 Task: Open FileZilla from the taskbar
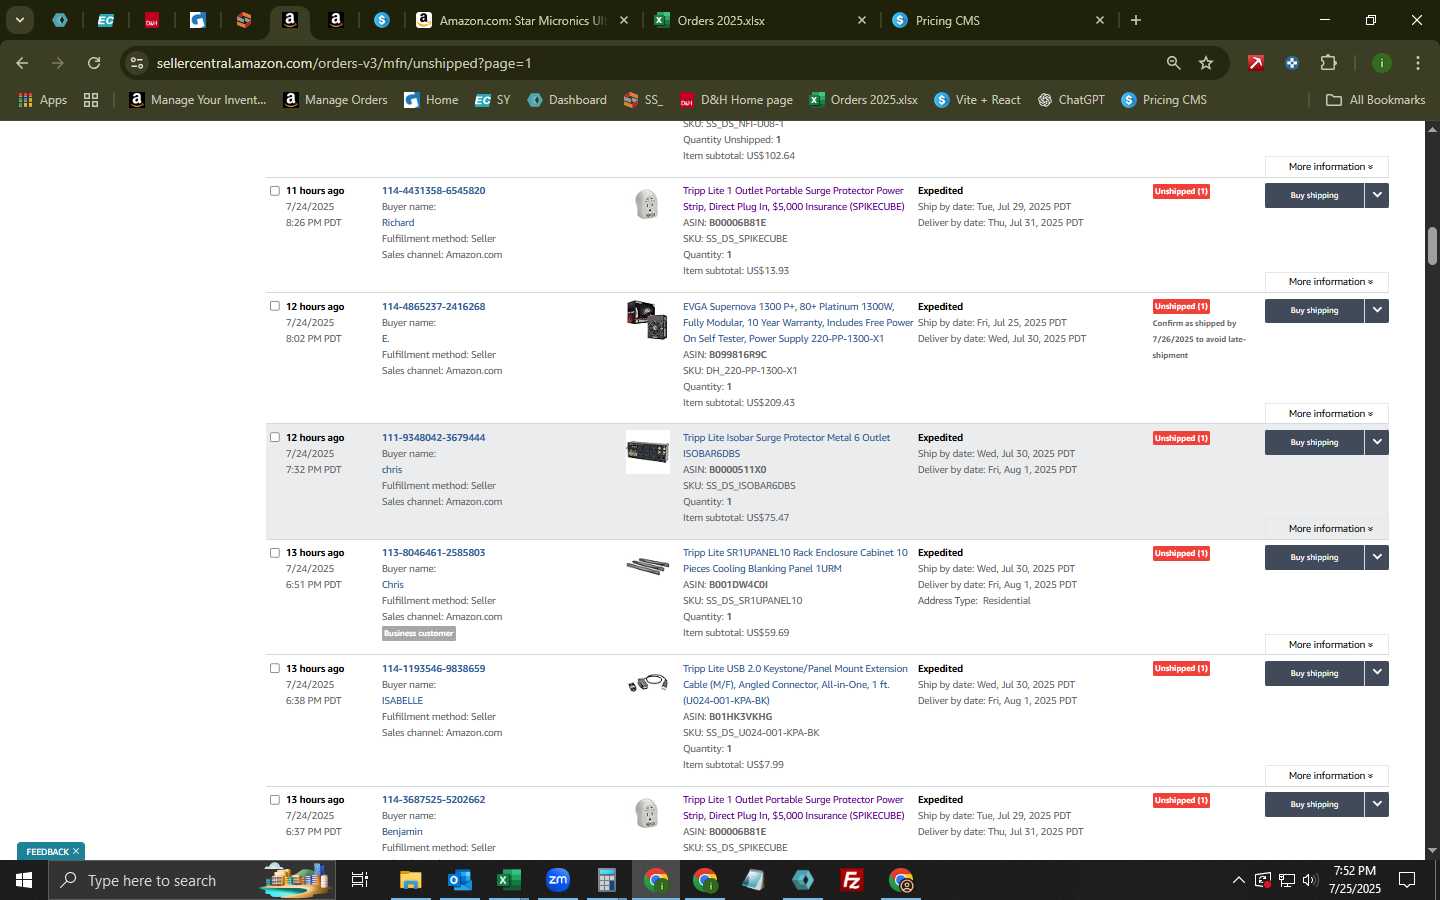point(852,880)
